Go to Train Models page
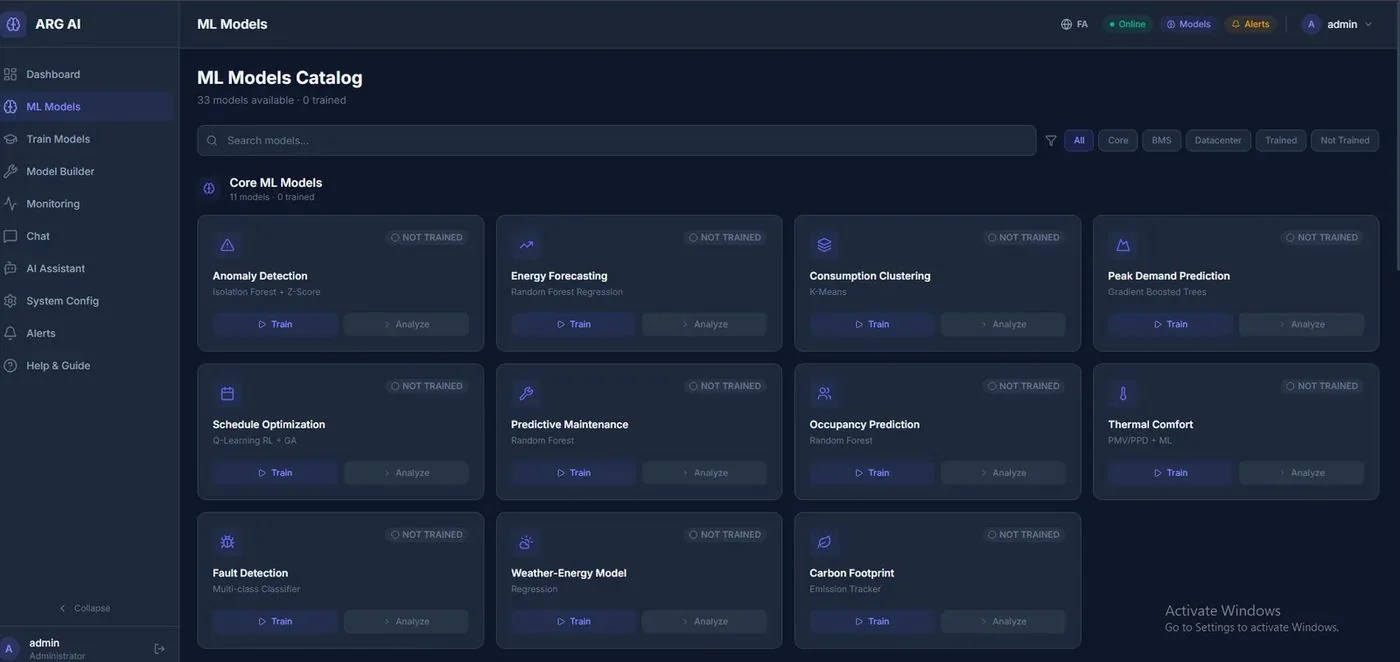The image size is (1400, 662). (88, 139)
